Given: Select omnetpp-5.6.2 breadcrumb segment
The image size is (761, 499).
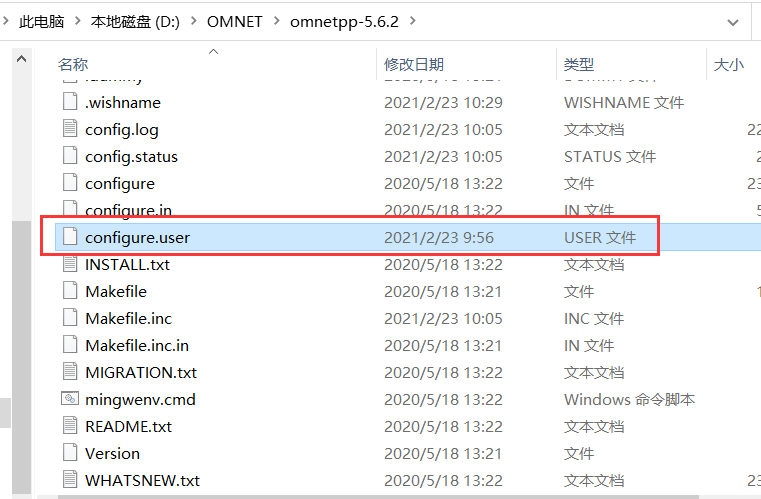Looking at the screenshot, I should pos(345,22).
